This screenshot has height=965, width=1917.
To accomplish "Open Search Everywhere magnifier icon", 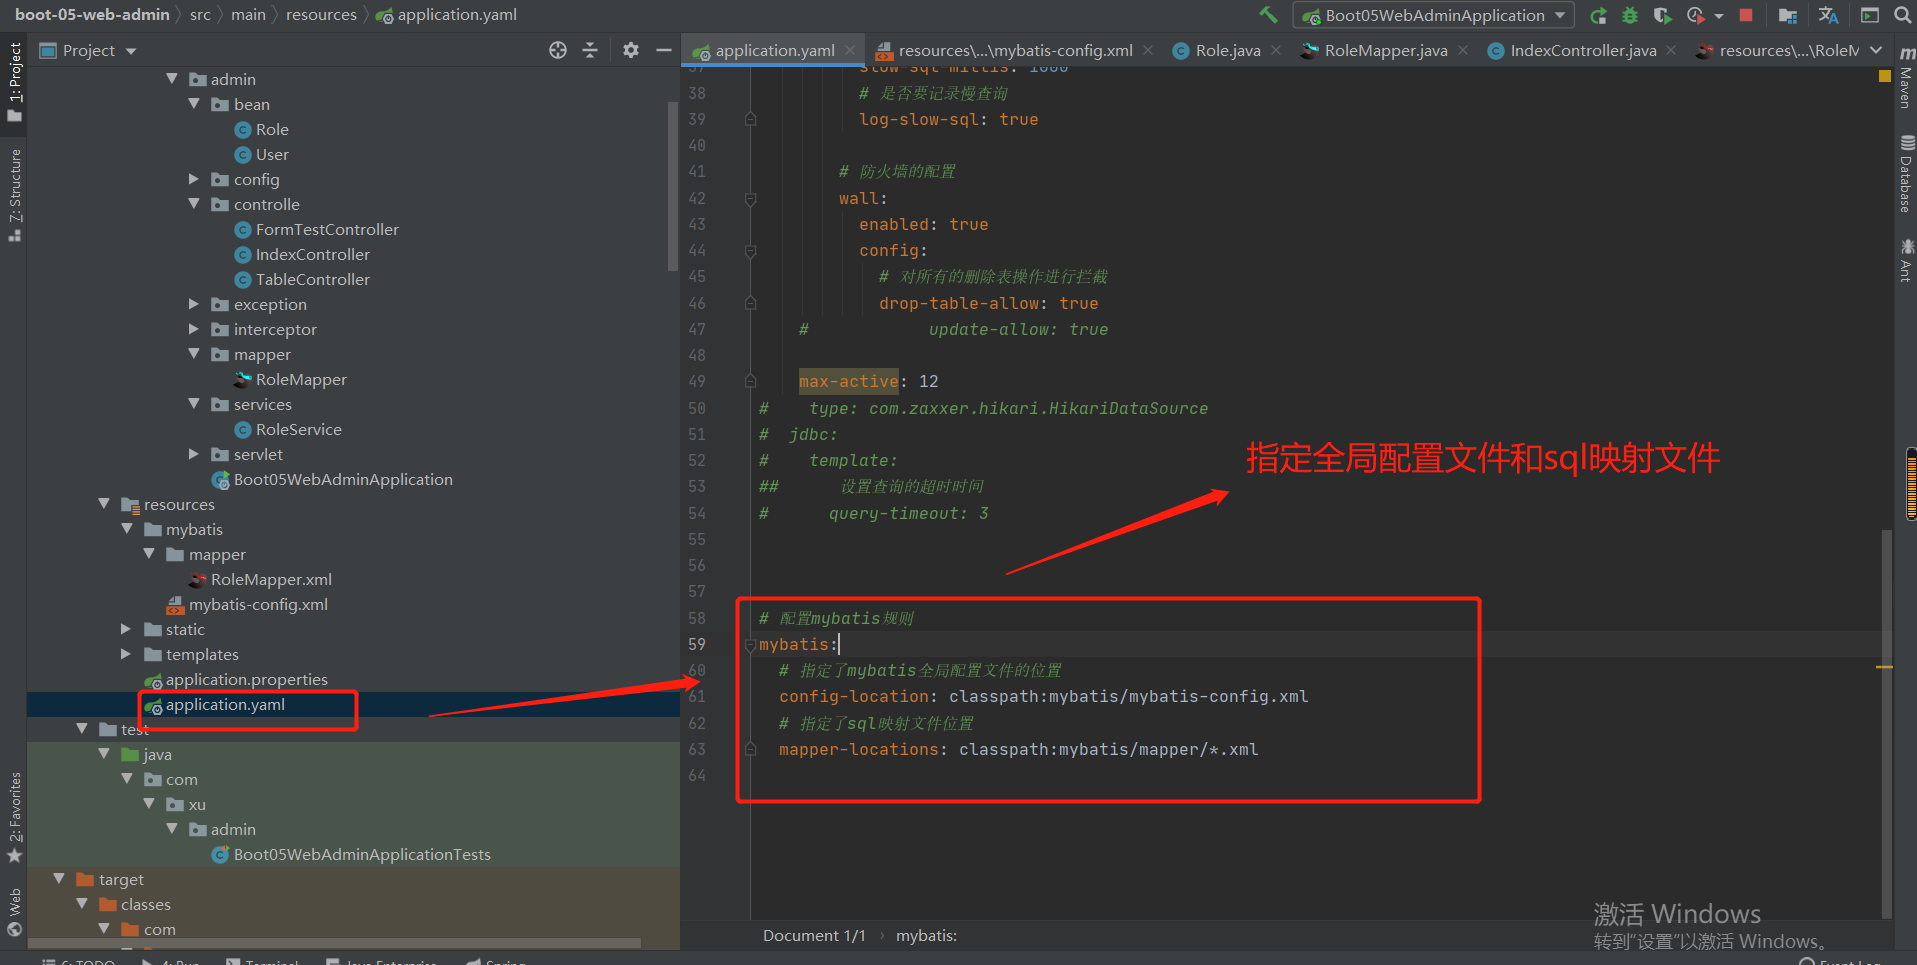I will [x=1902, y=15].
